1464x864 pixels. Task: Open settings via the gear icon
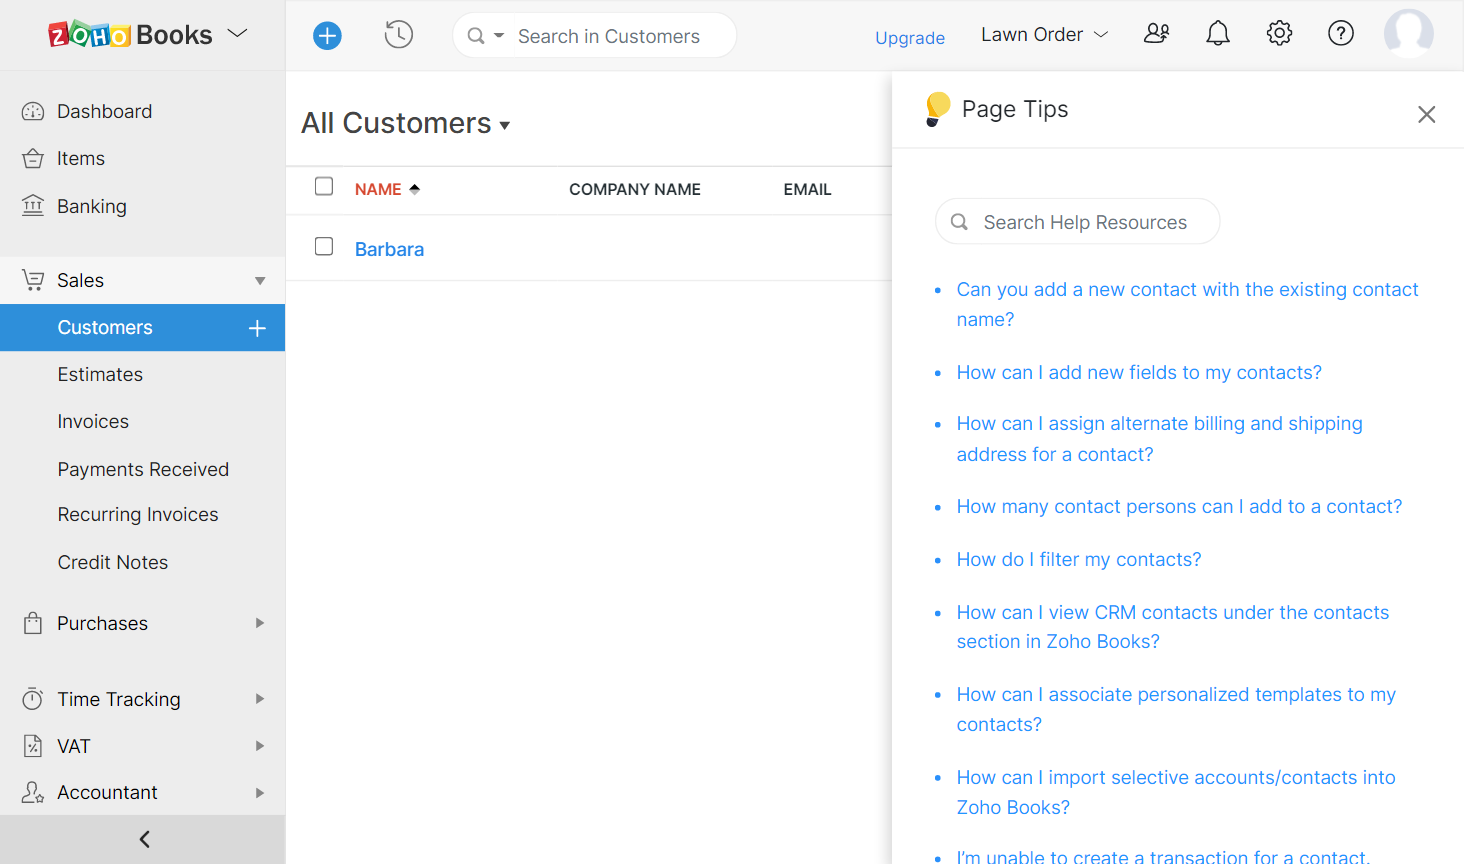pos(1279,34)
